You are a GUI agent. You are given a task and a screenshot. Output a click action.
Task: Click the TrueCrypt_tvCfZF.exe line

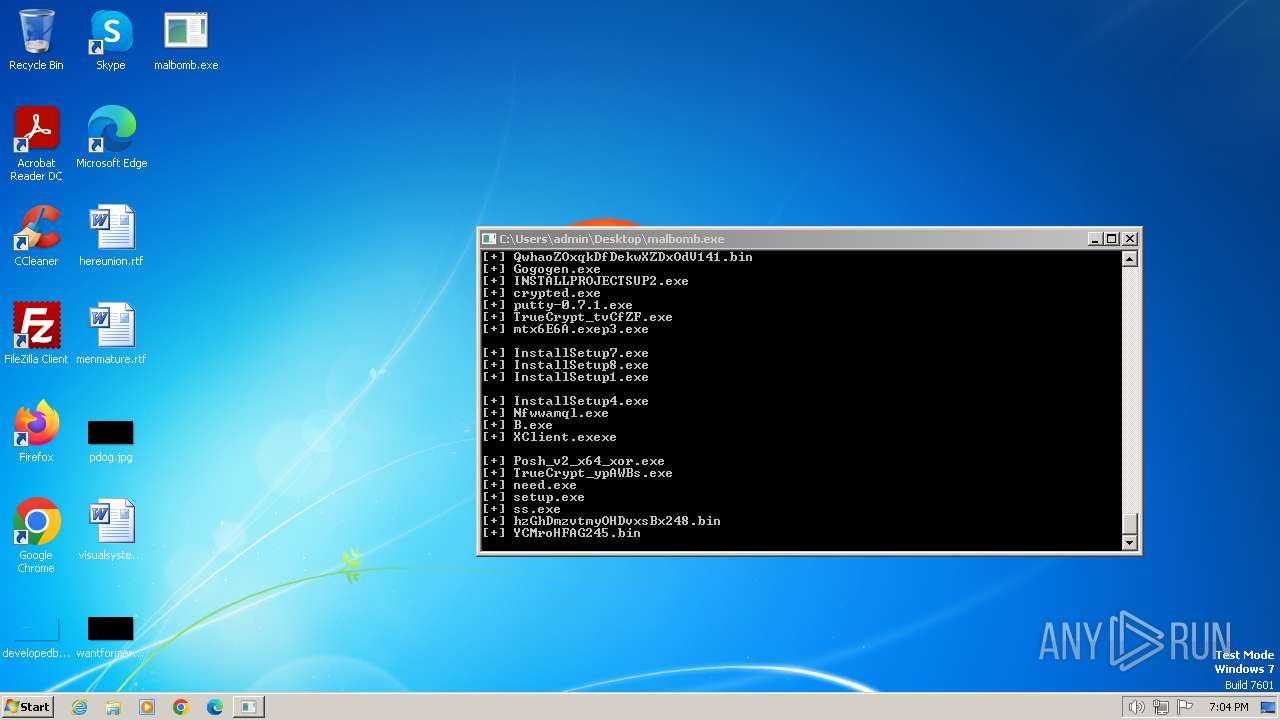[x=577, y=317]
